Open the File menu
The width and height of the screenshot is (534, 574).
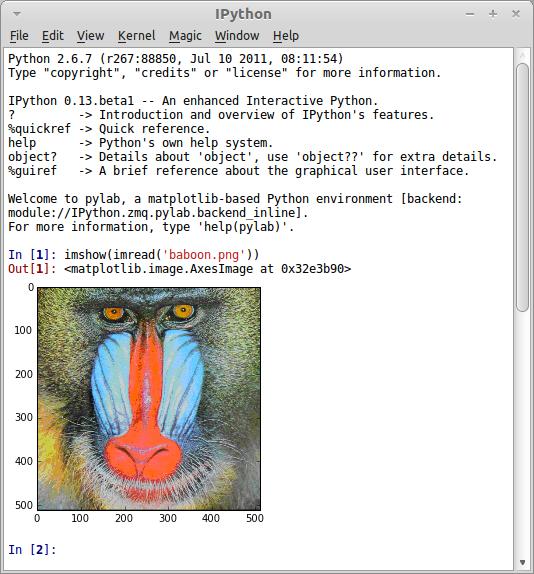click(19, 36)
